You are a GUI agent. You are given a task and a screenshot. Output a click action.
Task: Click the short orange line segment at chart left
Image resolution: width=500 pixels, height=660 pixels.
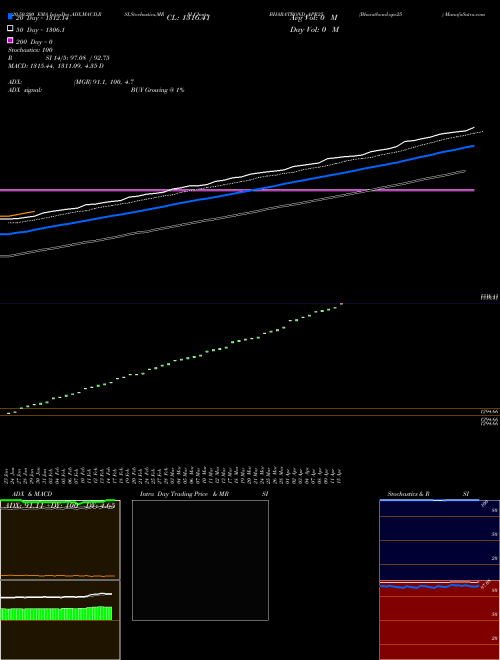click(x=17, y=214)
